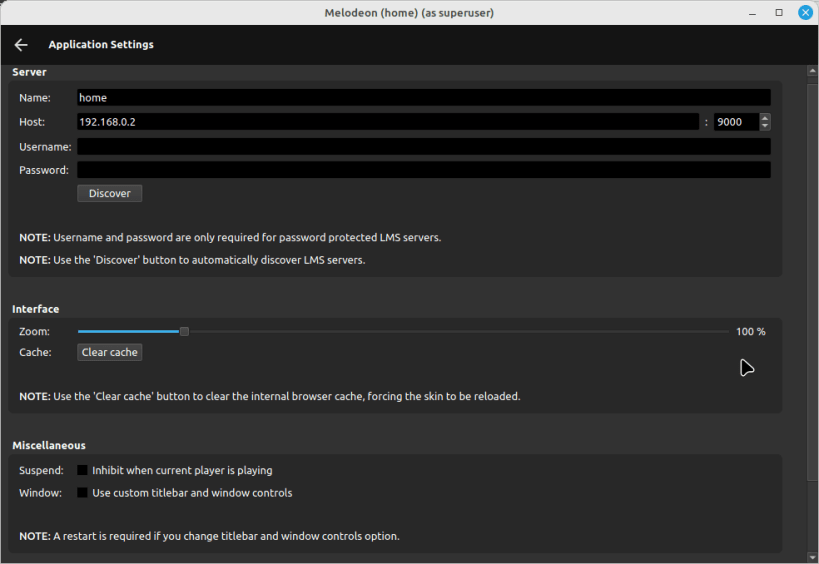Enable Inhibit when current player is playing
Viewport: 819px width, 564px height.
pyautogui.click(x=82, y=470)
